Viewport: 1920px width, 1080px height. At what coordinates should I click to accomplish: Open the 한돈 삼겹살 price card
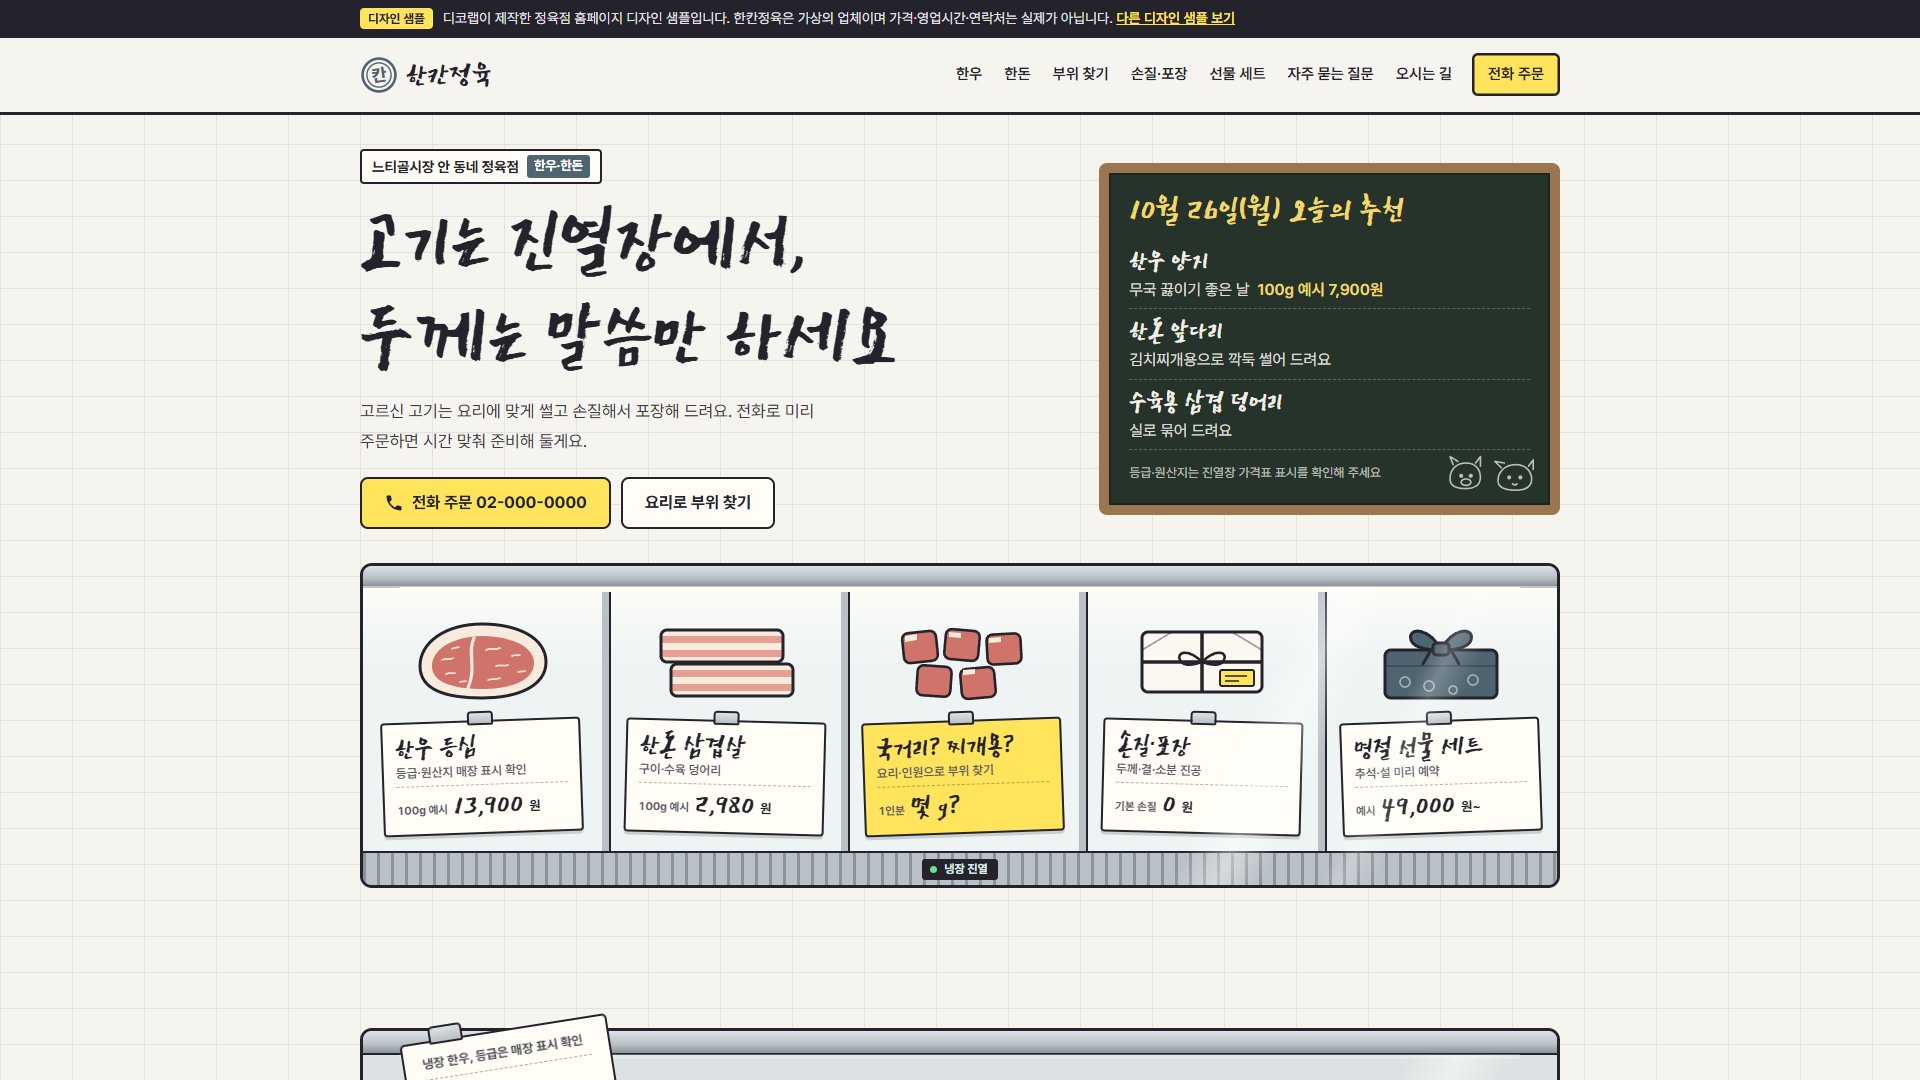[x=725, y=776]
